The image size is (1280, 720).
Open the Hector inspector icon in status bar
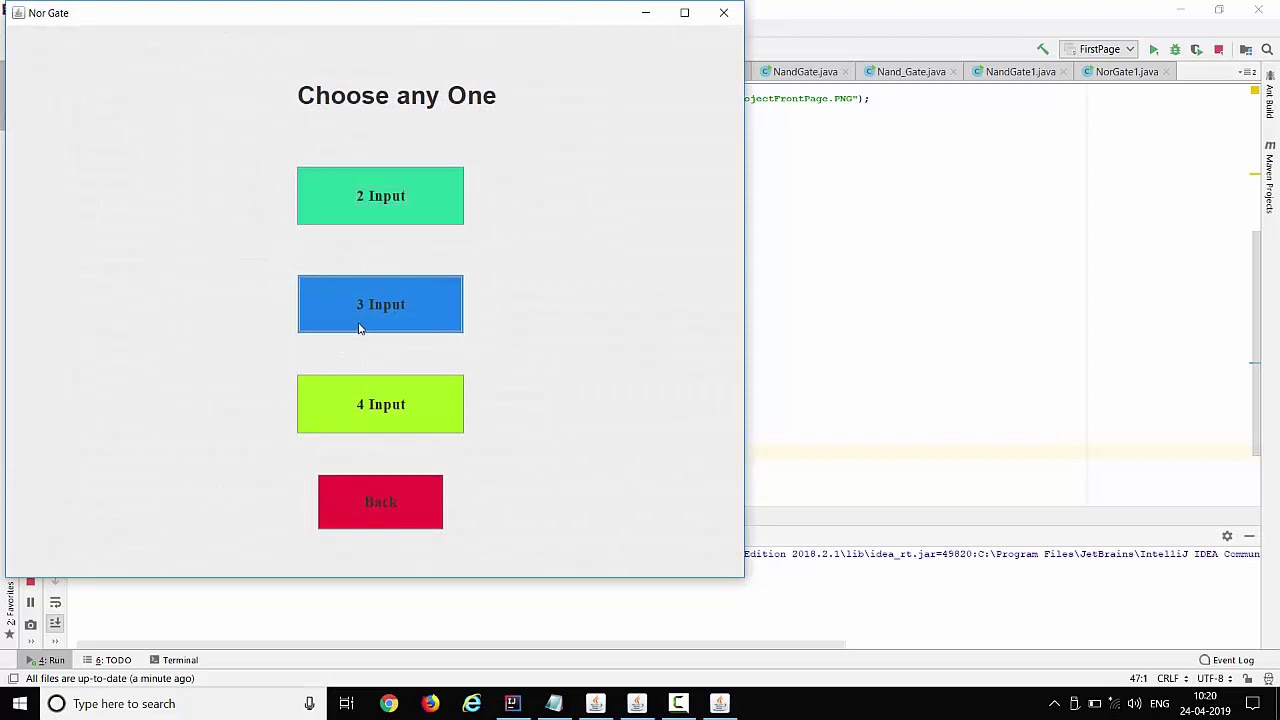(x=1268, y=678)
